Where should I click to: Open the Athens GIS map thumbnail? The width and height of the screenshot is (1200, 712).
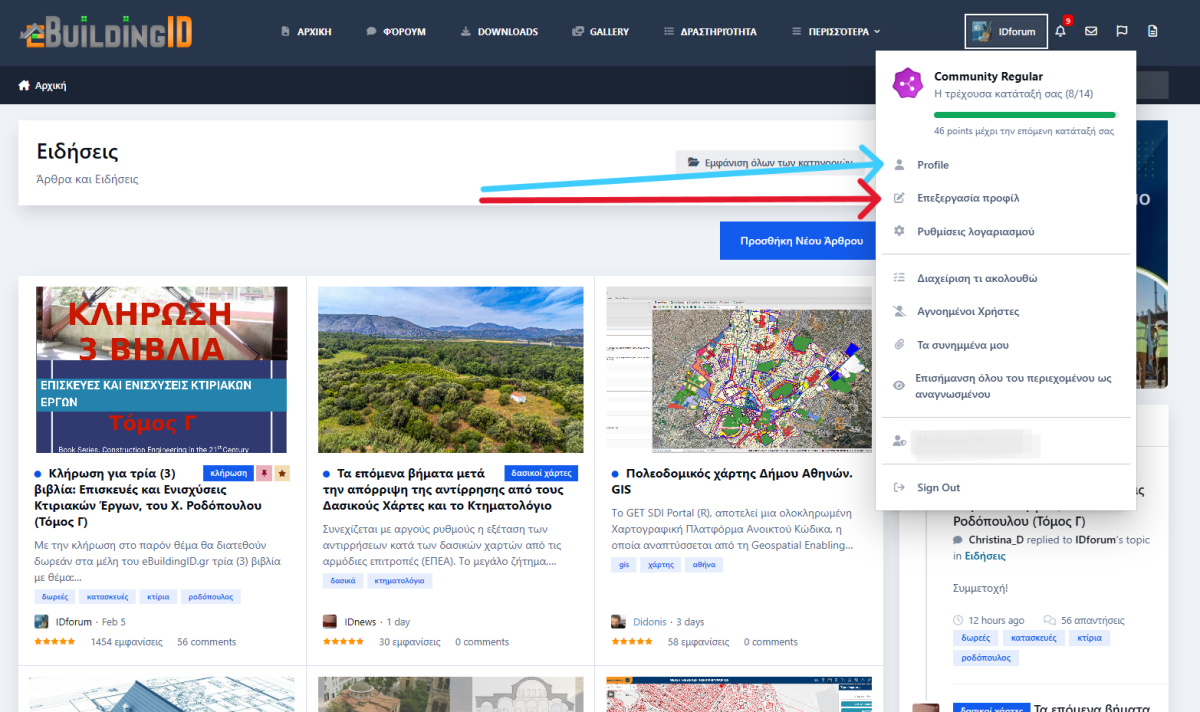[x=738, y=370]
